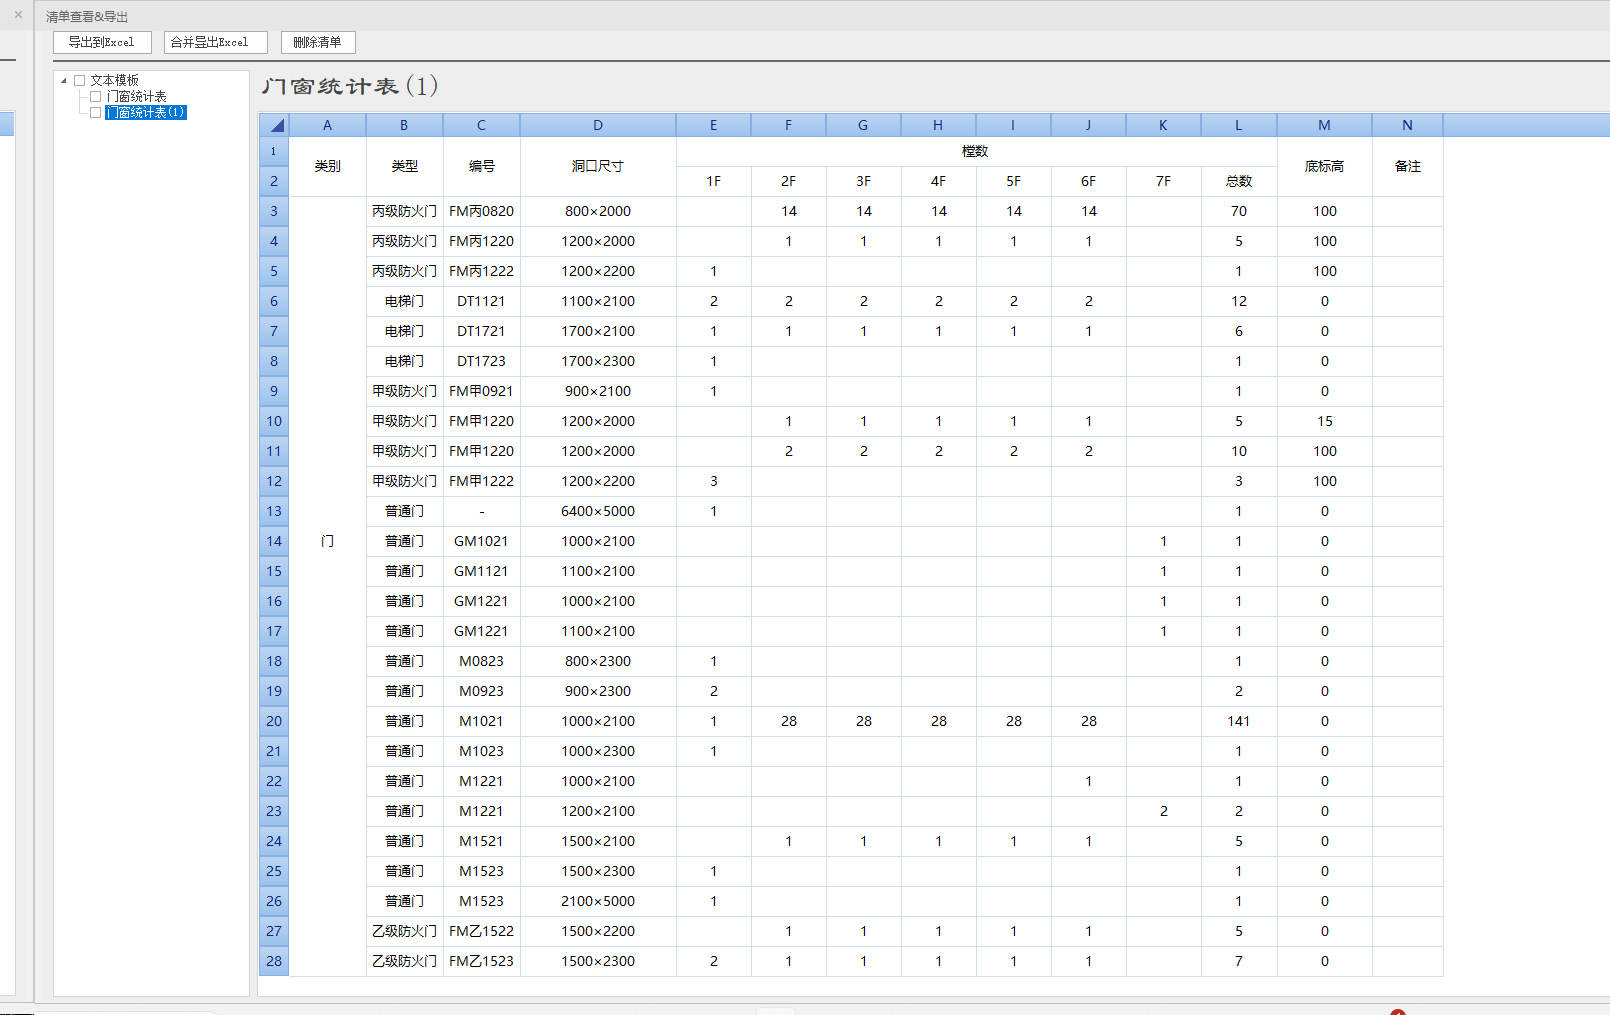Select column D header
The width and height of the screenshot is (1610, 1015).
[598, 125]
